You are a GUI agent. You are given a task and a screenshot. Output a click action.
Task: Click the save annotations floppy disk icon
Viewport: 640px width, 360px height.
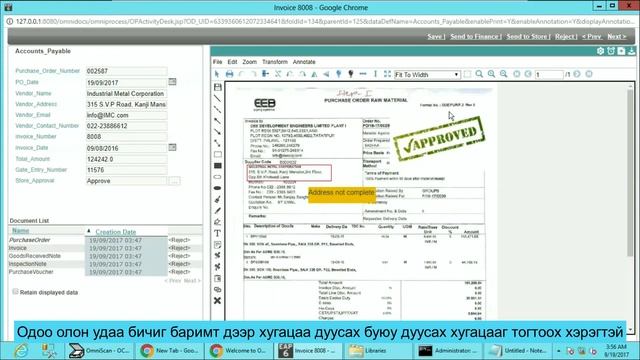[x=218, y=87]
